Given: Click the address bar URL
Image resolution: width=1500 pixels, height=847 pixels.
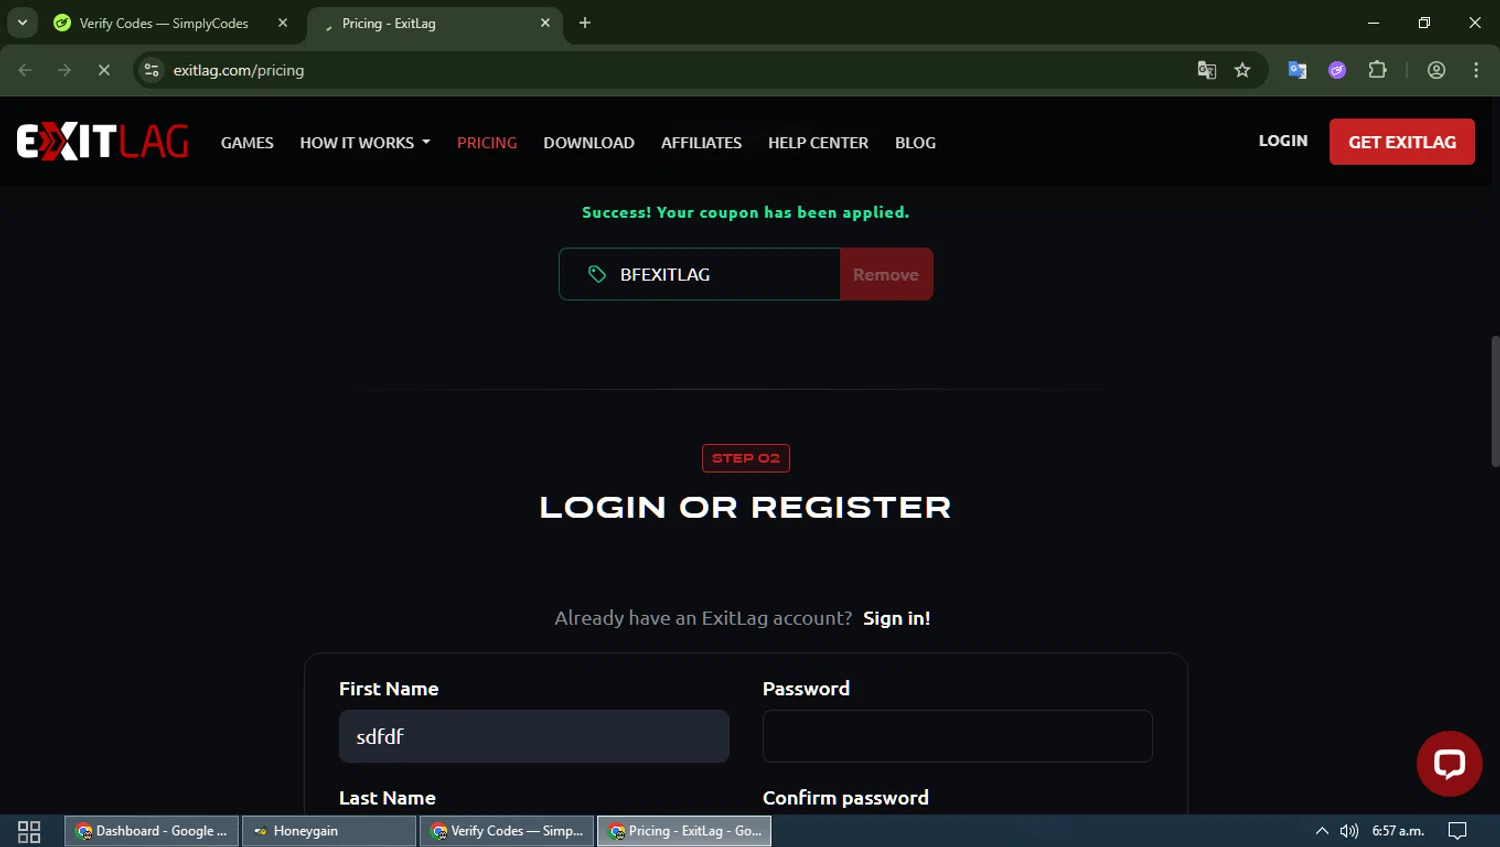Looking at the screenshot, I should pos(239,70).
